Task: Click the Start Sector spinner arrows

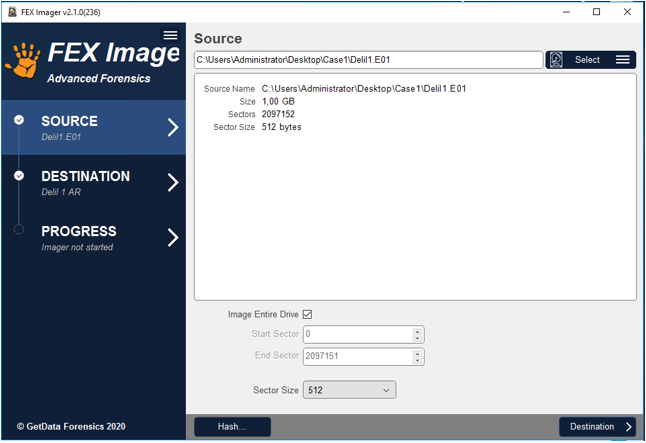Action: point(418,334)
